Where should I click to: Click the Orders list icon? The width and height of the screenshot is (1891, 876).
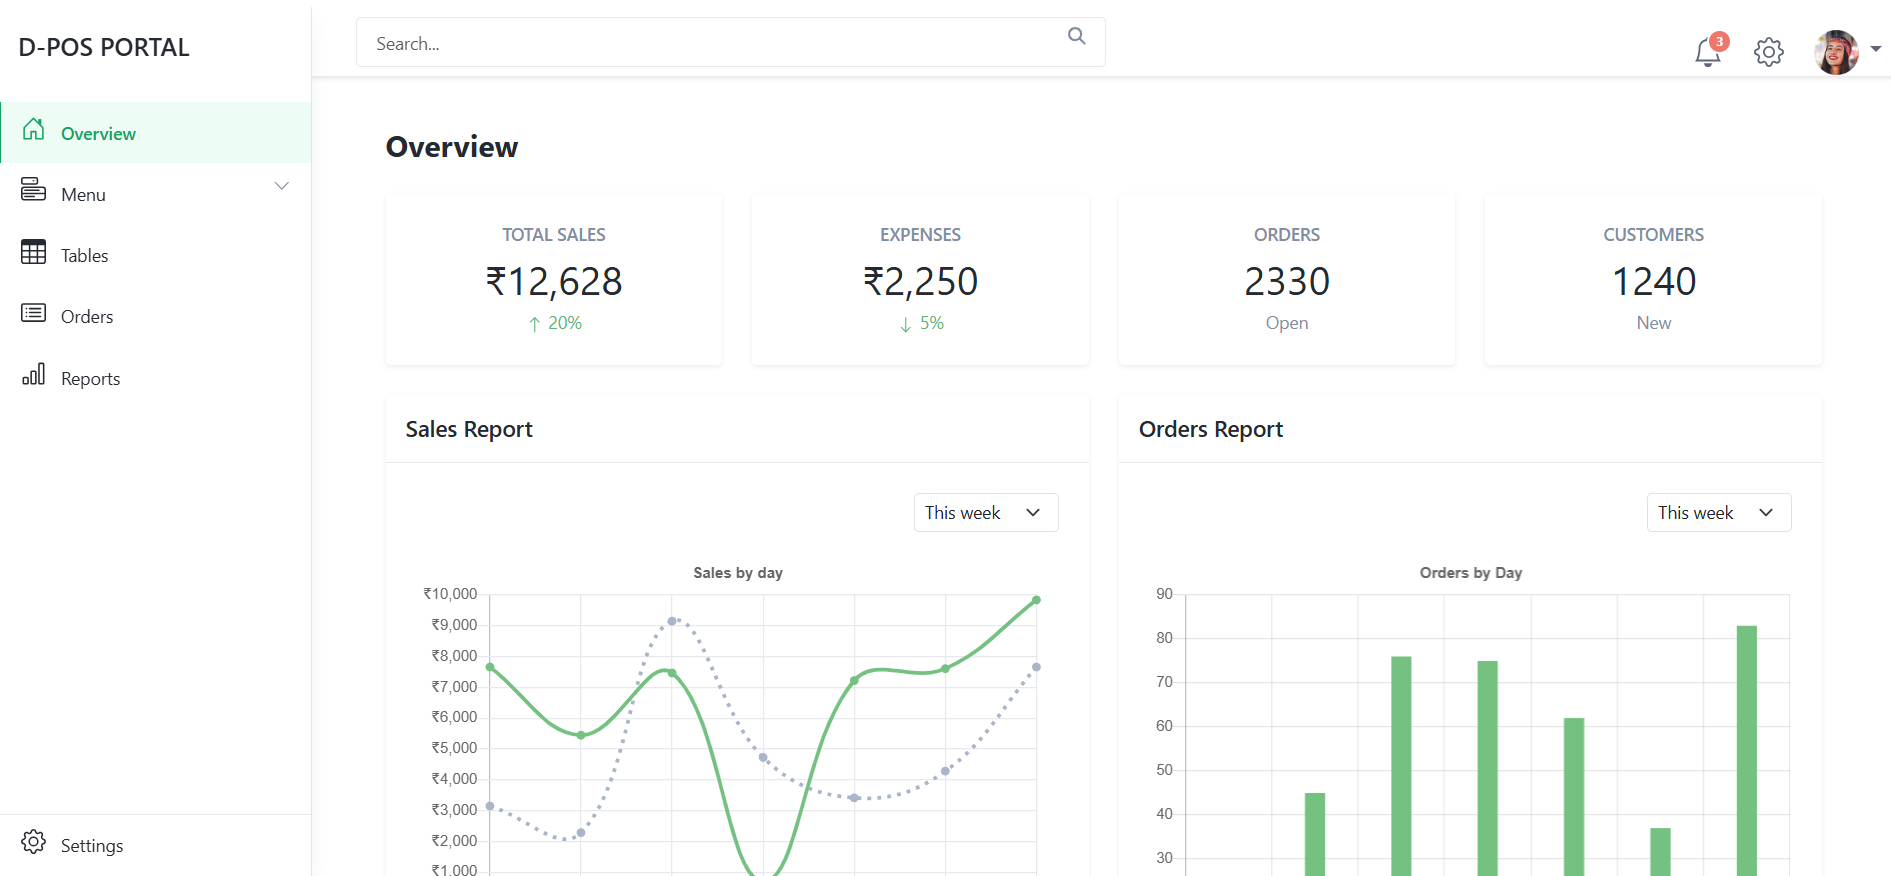[34, 314]
